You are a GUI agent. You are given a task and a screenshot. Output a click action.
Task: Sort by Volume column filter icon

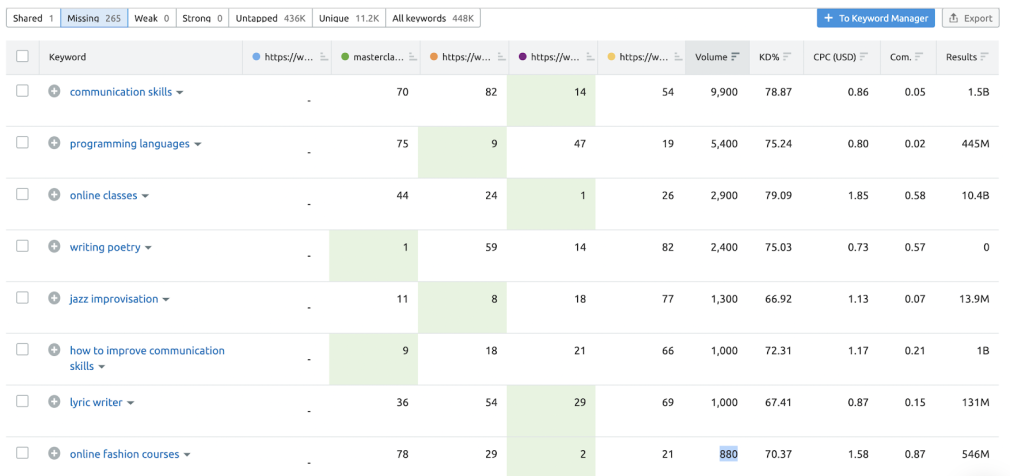[x=736, y=57]
